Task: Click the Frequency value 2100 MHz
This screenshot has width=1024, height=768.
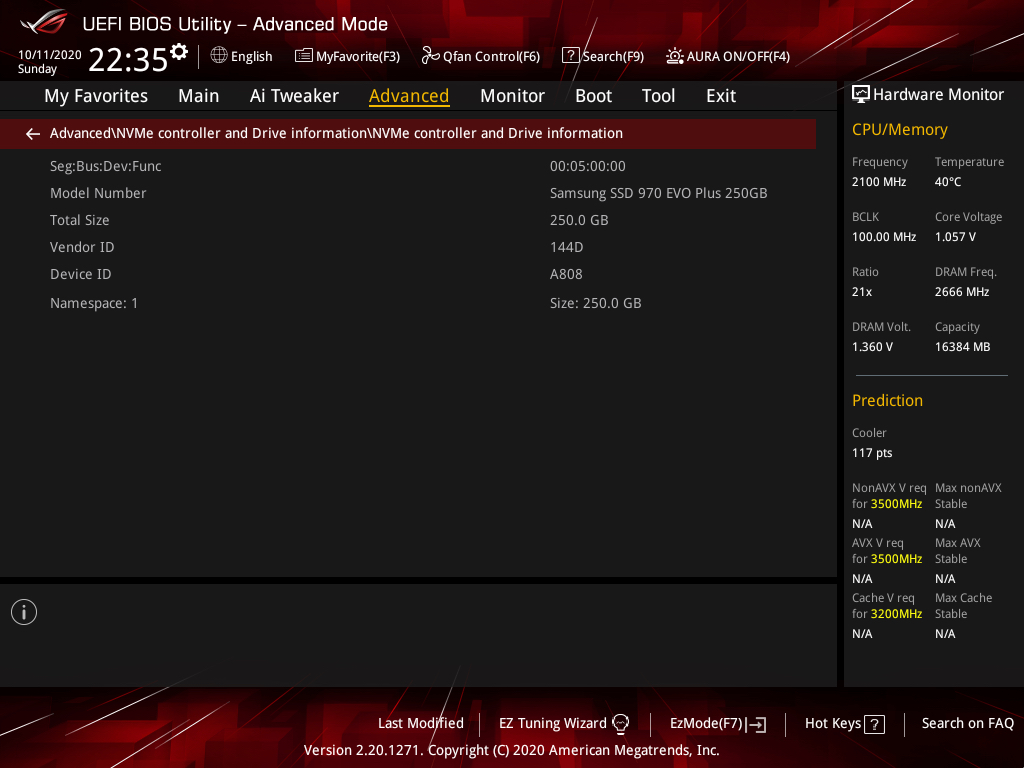Action: [879, 182]
